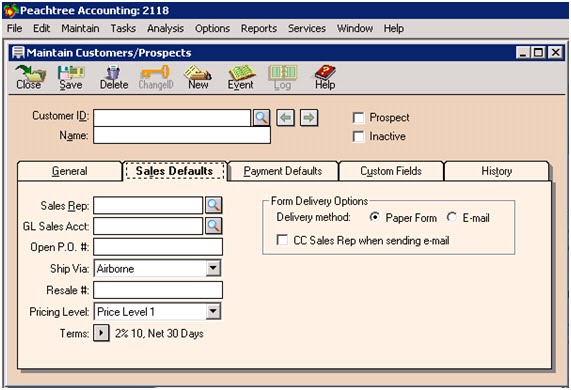Click the ChangeID key icon
571x390 pixels.
pyautogui.click(x=156, y=77)
